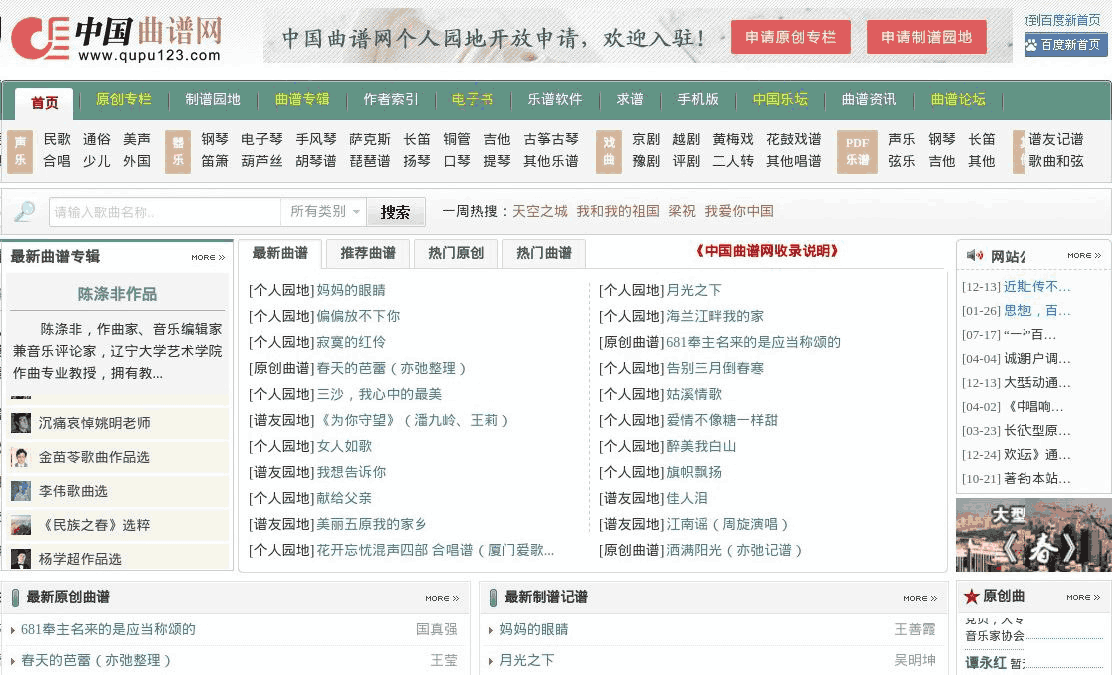Expand MORE in 最新制谱记谱 section
Screen dimensions: 1112x675
tap(920, 598)
